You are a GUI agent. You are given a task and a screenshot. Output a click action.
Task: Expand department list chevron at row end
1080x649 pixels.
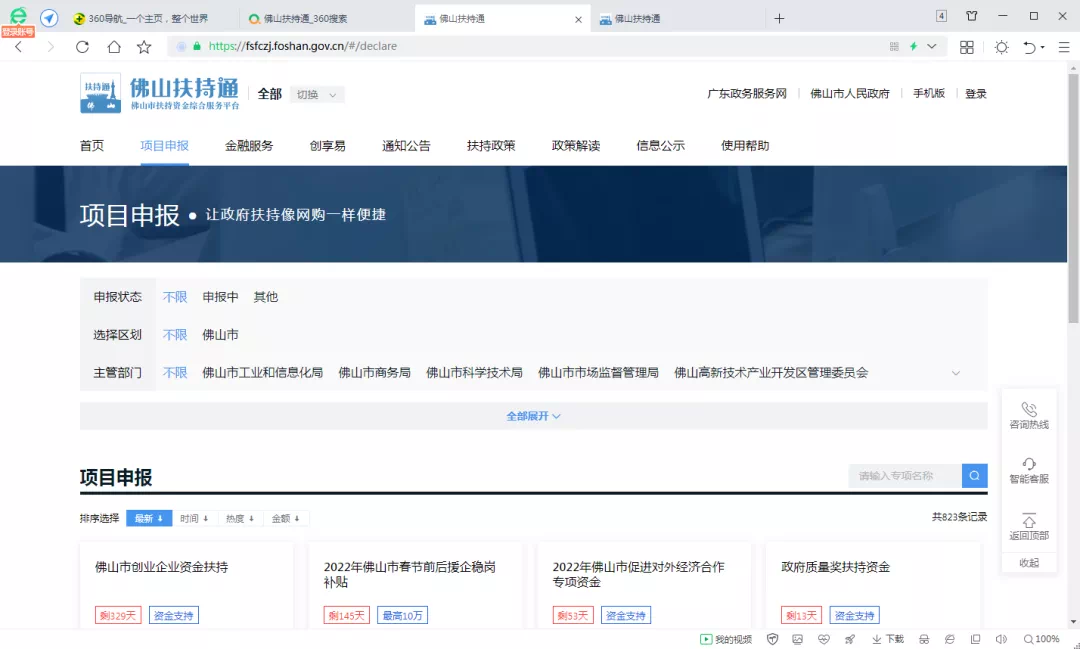click(x=955, y=373)
